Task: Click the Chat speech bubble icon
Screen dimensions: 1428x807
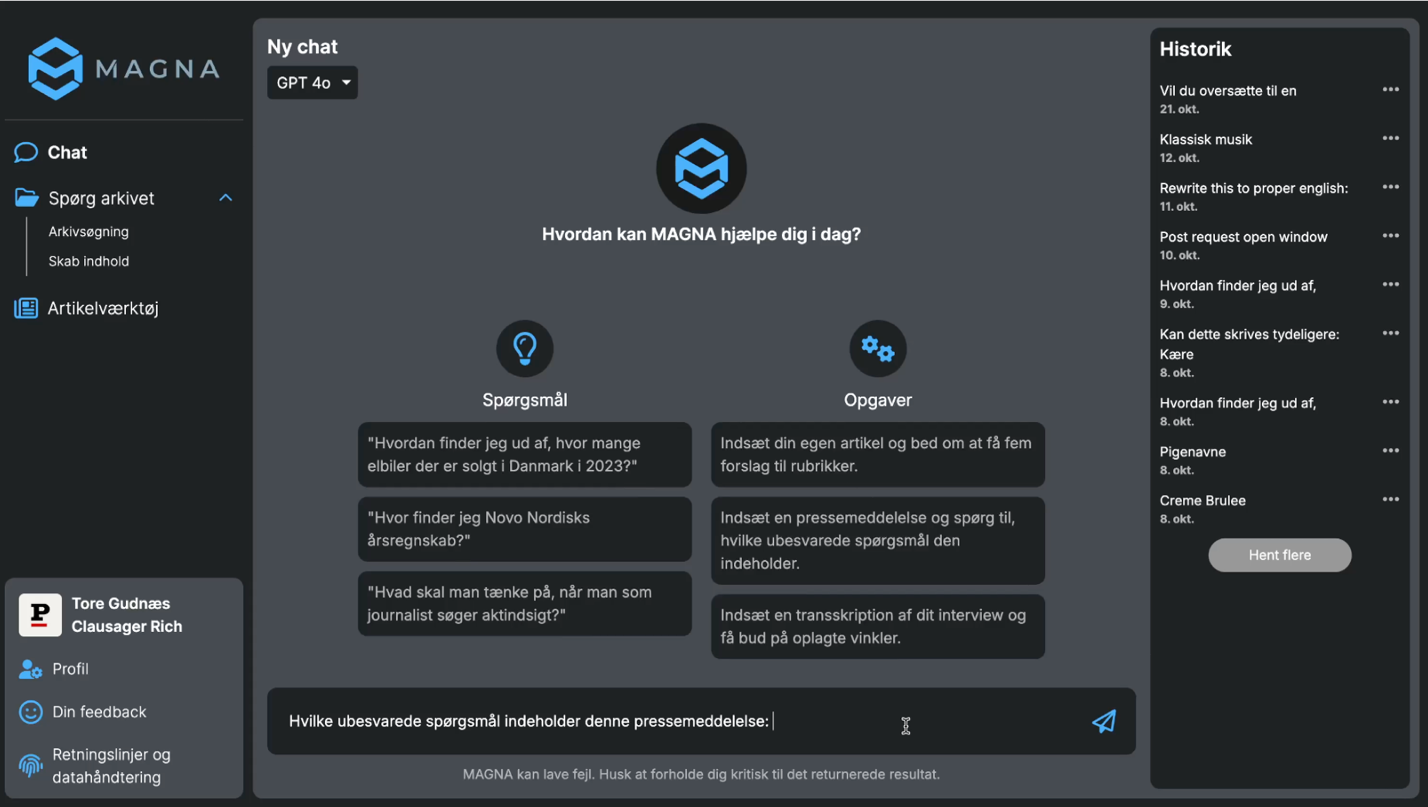Action: pos(26,152)
